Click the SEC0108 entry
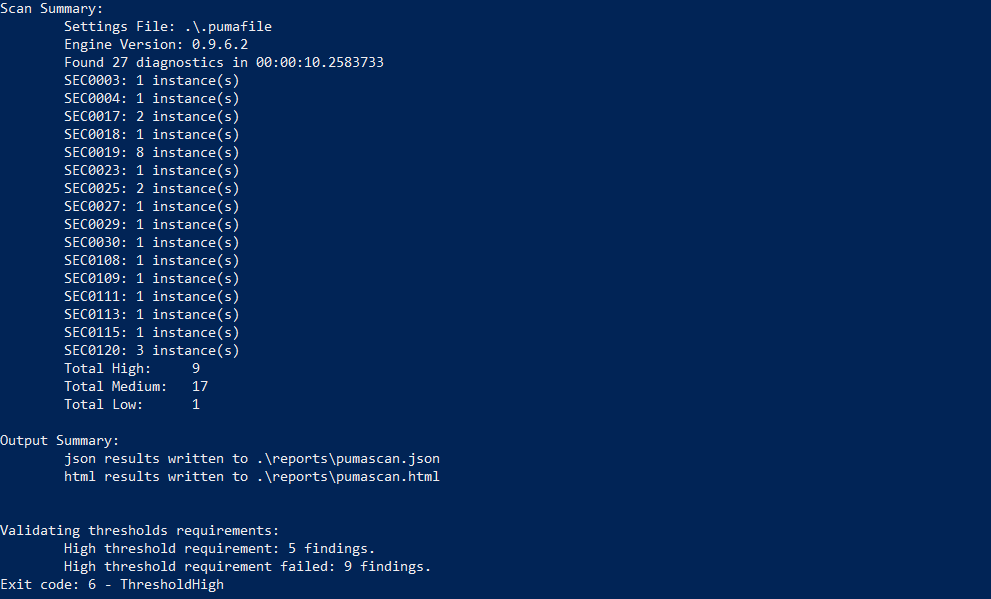This screenshot has height=599, width=991. coord(151,260)
